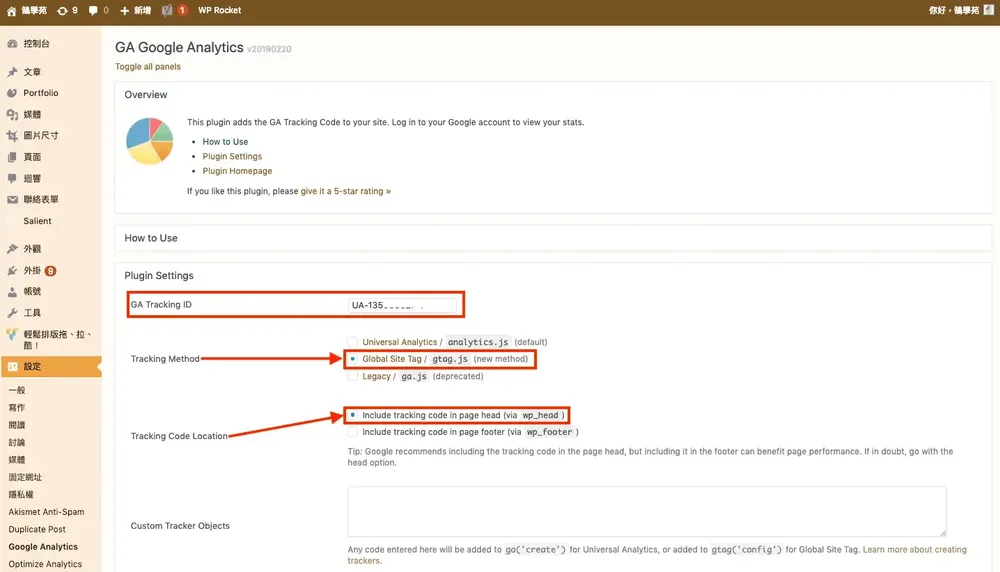Image resolution: width=1000 pixels, height=572 pixels.
Task: Open Permalinks settings submenu item
Action: pos(26,478)
